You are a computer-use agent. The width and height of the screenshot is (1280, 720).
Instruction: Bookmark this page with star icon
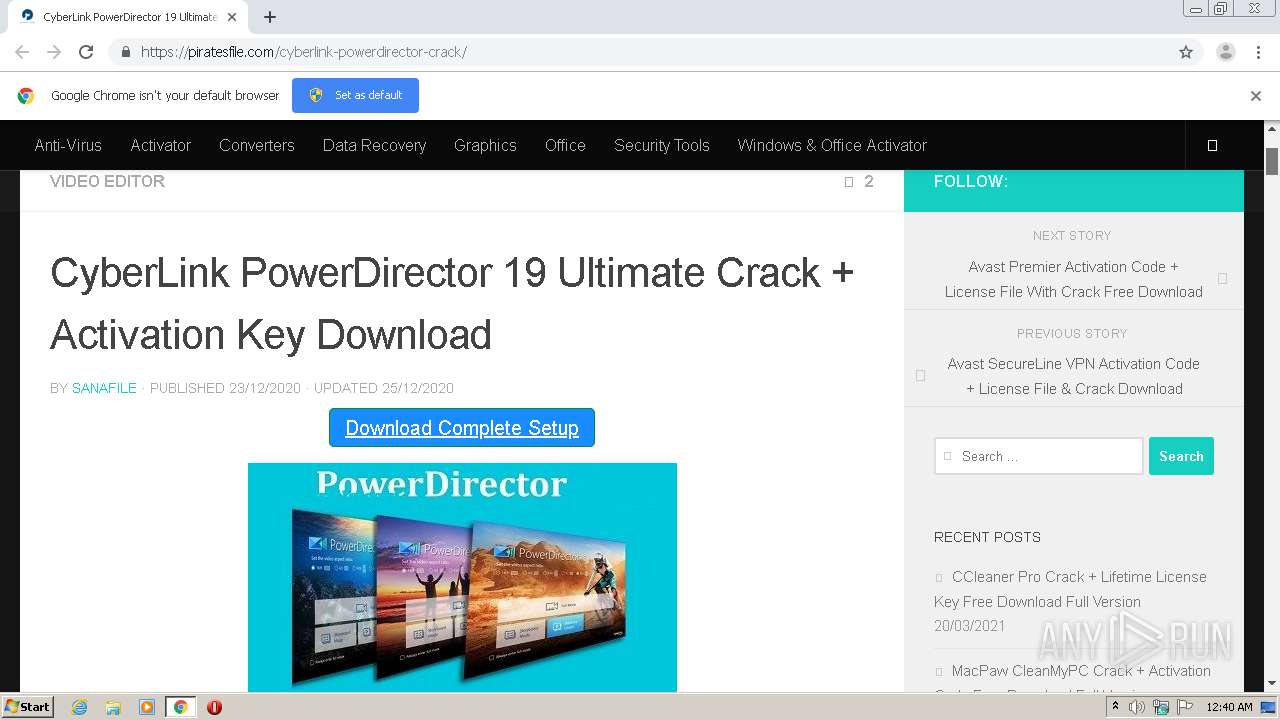click(x=1186, y=52)
